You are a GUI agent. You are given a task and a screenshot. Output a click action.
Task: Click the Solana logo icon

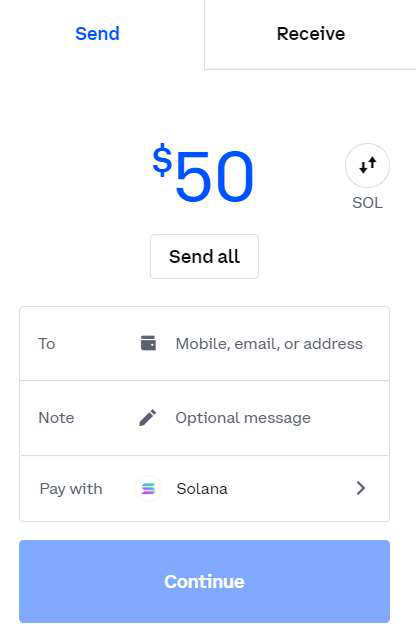(148, 488)
